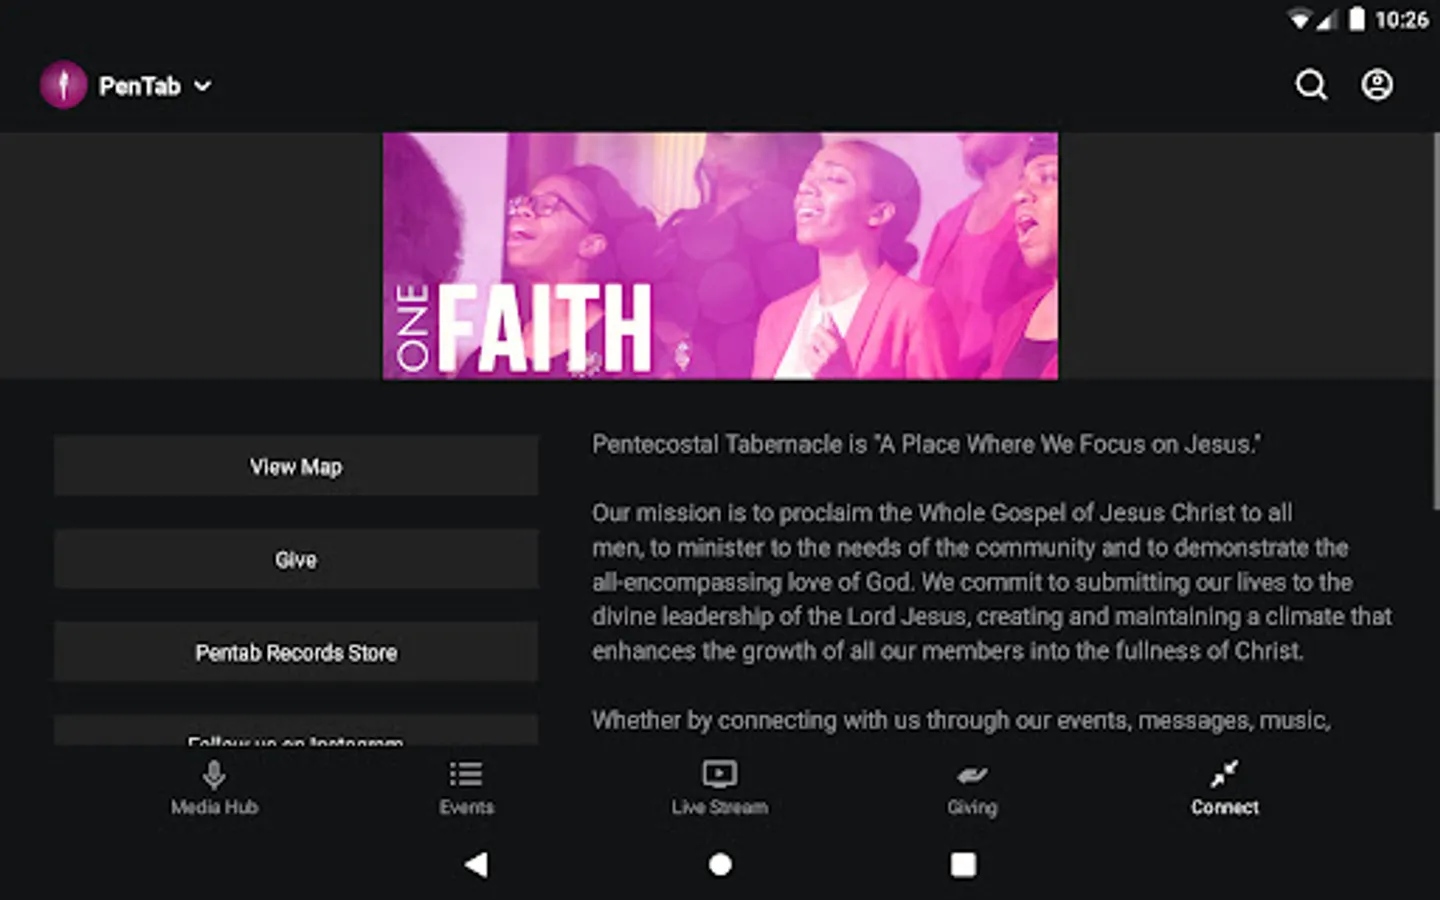
Task: Click the View Map button
Action: (296, 466)
